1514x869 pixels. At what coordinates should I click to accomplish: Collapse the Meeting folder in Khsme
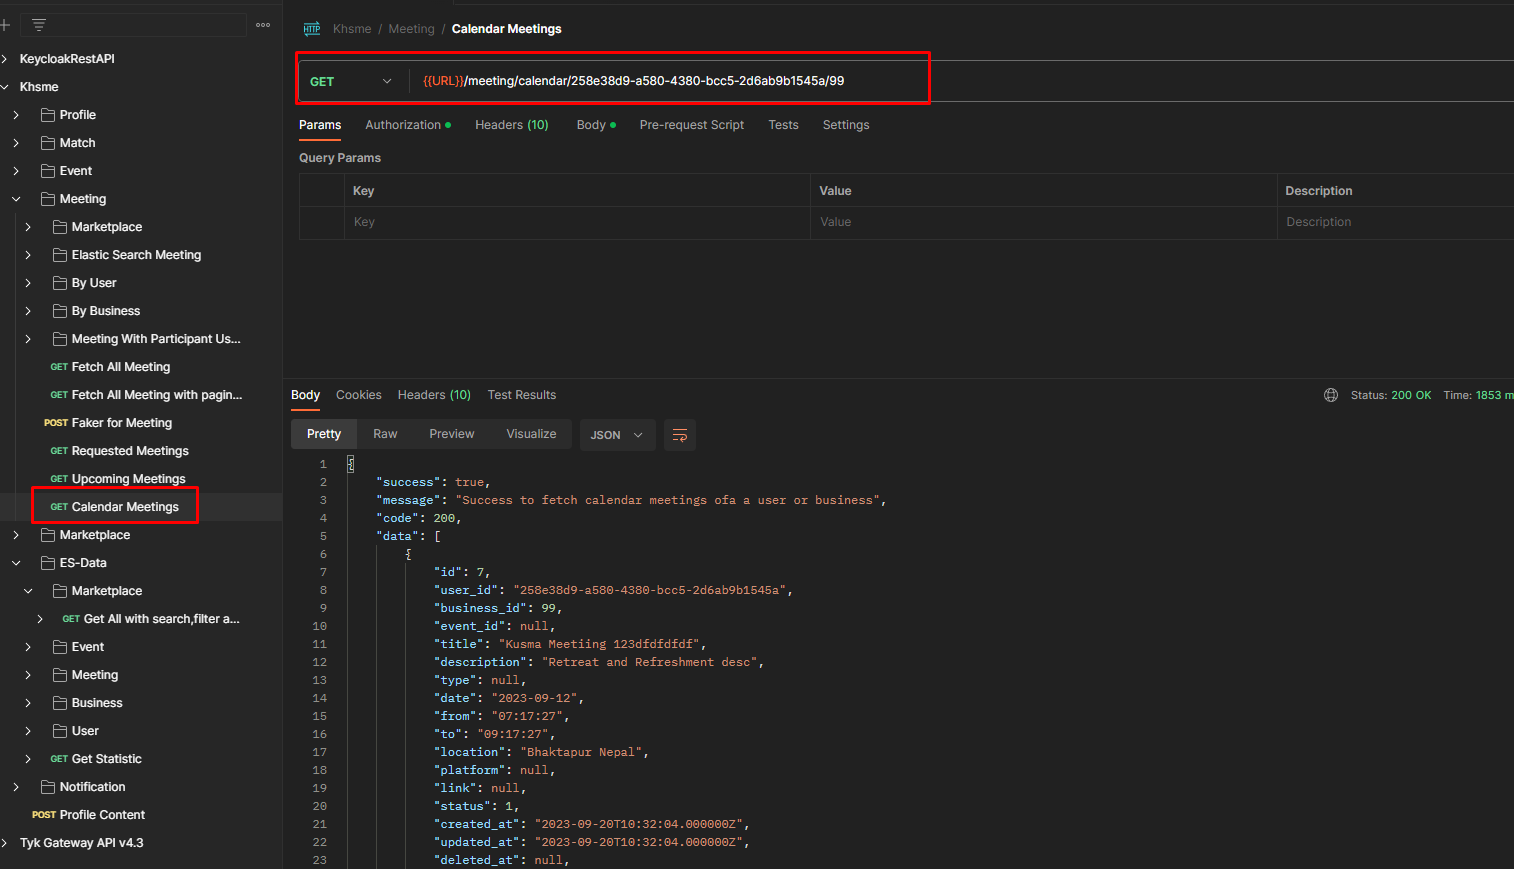coord(16,199)
